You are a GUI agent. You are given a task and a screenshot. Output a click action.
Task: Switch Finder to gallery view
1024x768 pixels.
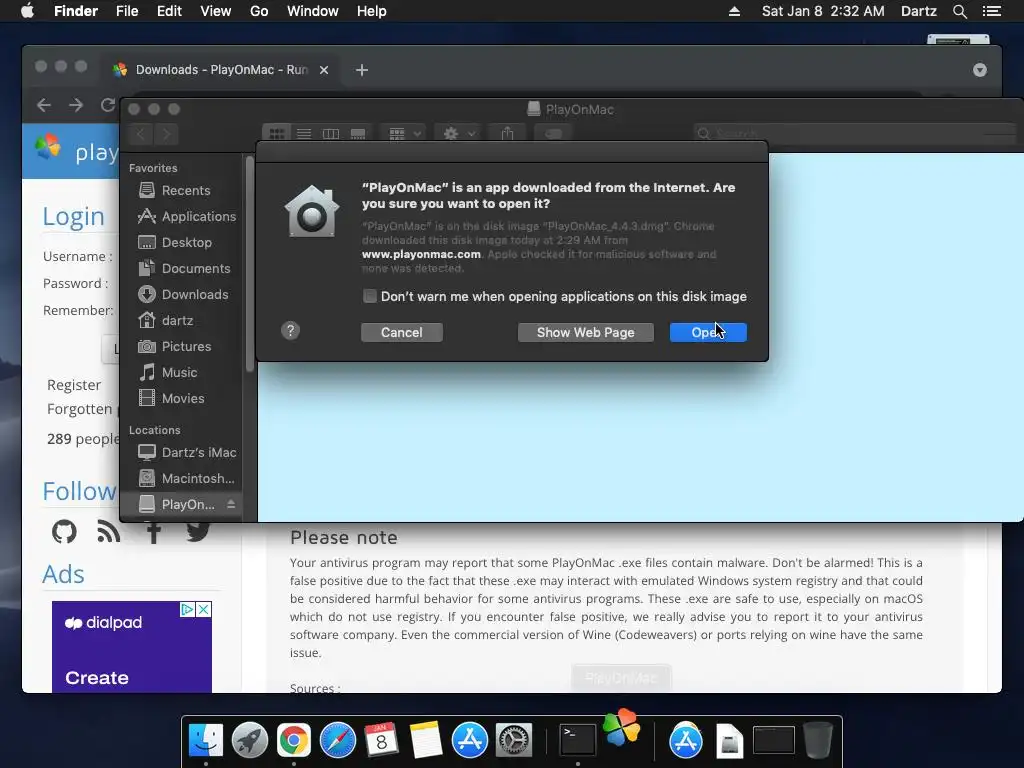[x=358, y=134]
